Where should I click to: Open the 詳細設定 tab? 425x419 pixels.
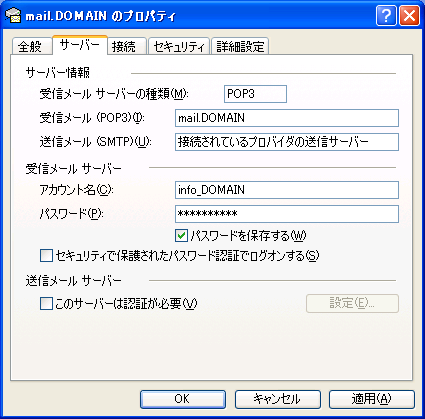tap(240, 47)
